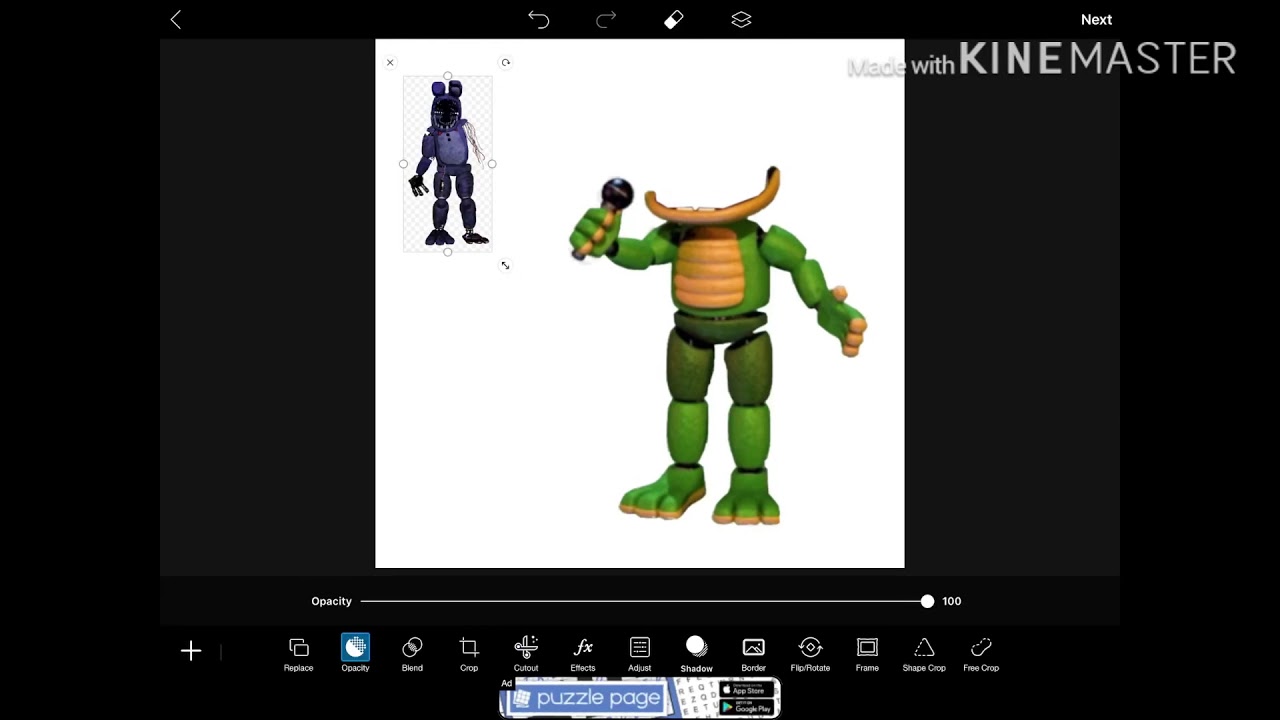Redo the undone edit

(606, 19)
